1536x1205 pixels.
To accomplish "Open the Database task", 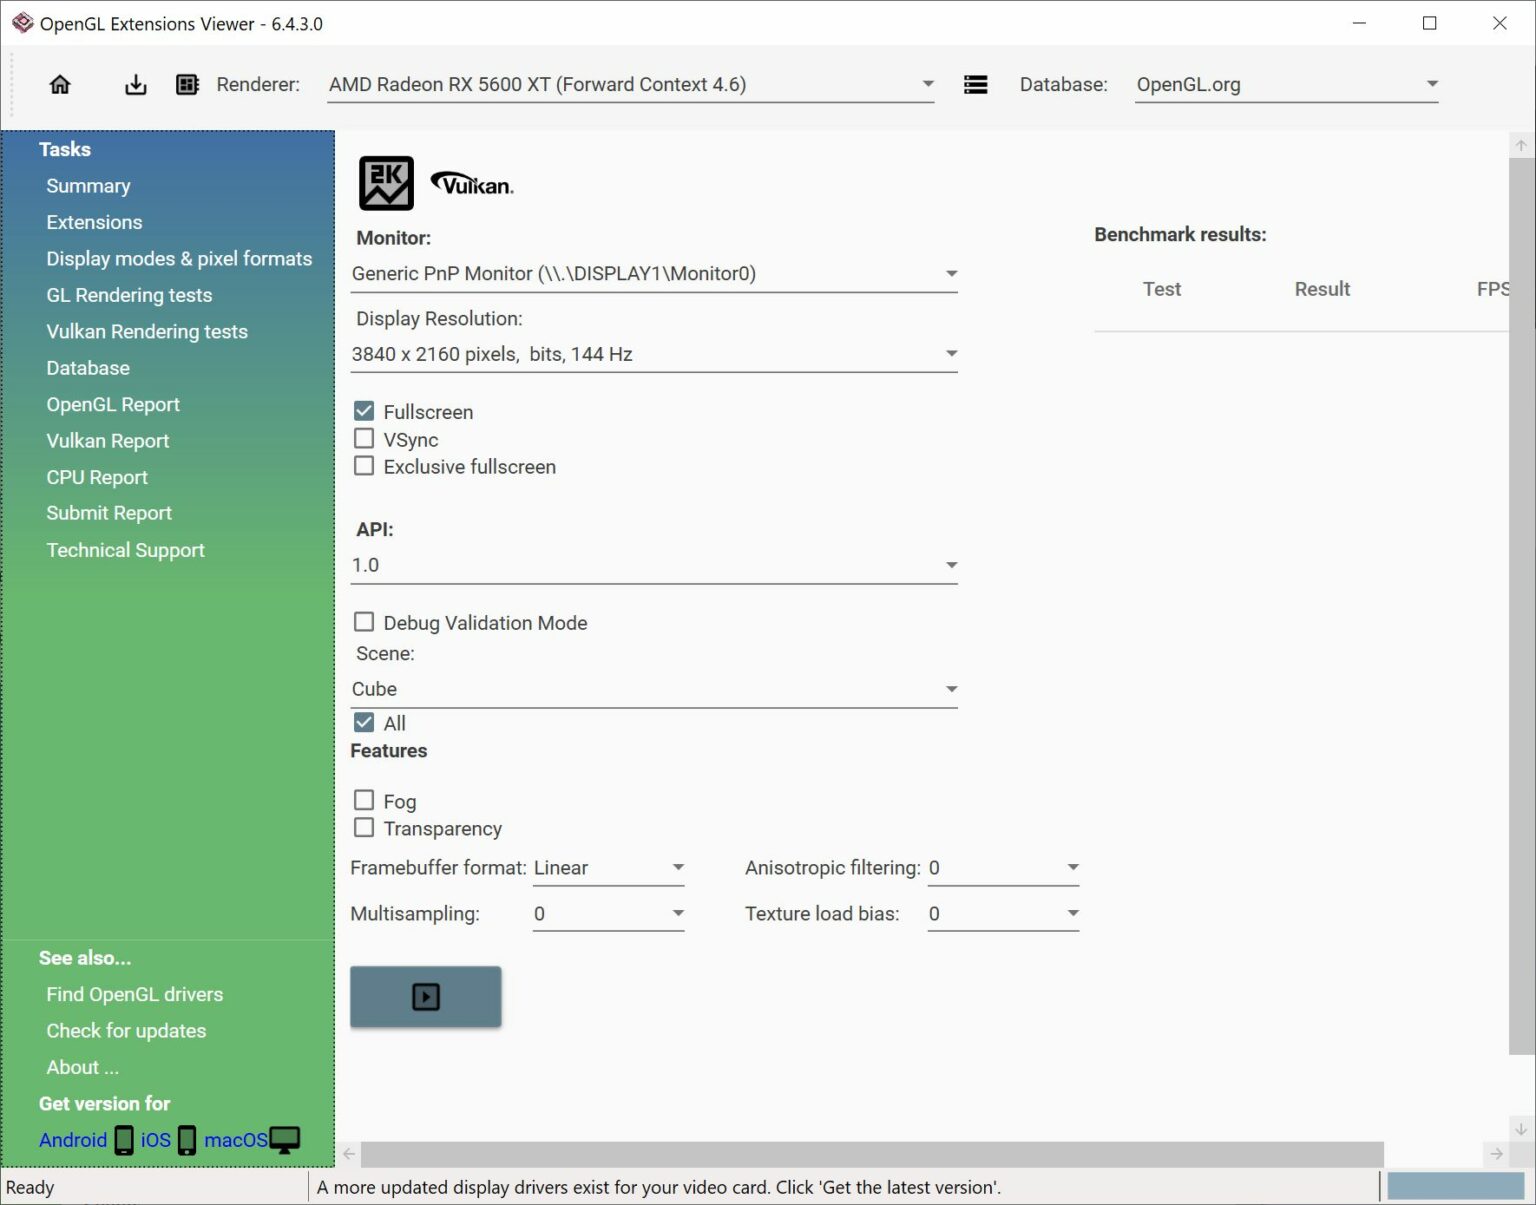I will (88, 368).
